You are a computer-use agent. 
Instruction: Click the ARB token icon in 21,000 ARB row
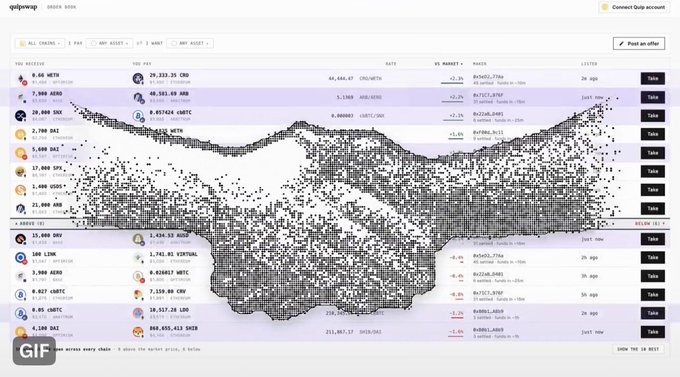[x=21, y=209]
